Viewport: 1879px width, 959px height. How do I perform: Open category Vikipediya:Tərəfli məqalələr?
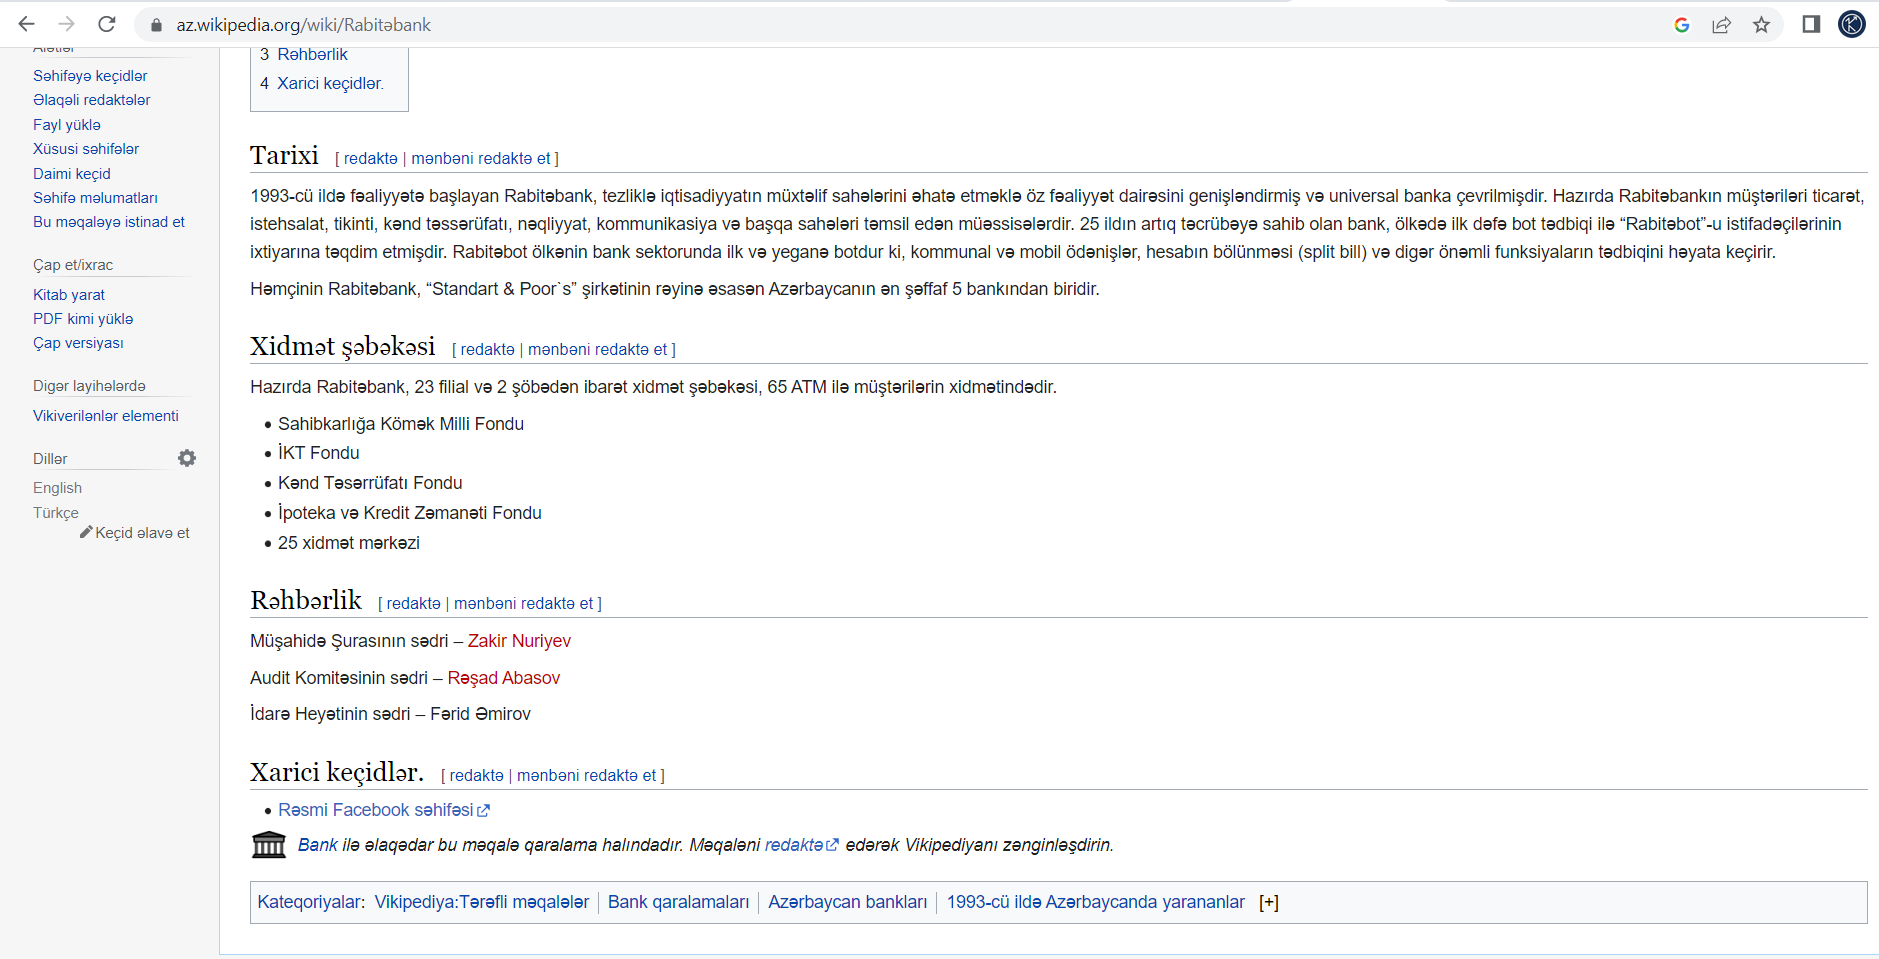pyautogui.click(x=482, y=902)
